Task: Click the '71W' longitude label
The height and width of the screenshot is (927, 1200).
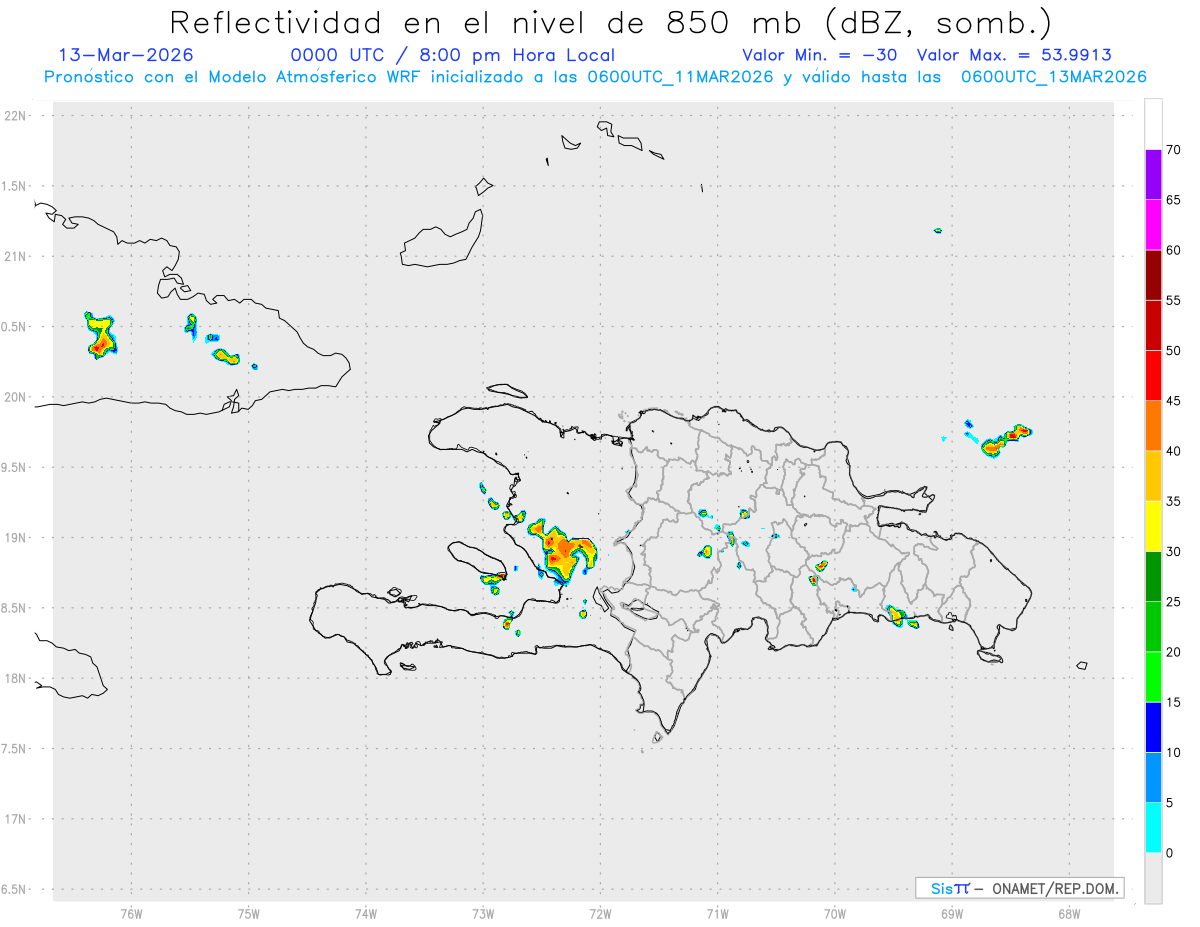Action: [x=717, y=913]
